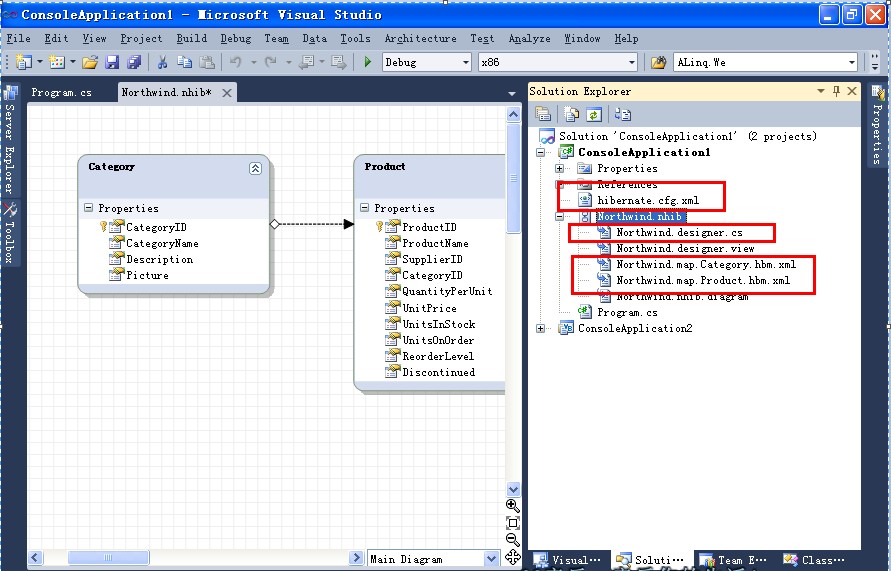The width and height of the screenshot is (891, 571).
Task: Click the Redo arrow icon
Action: tap(270, 62)
